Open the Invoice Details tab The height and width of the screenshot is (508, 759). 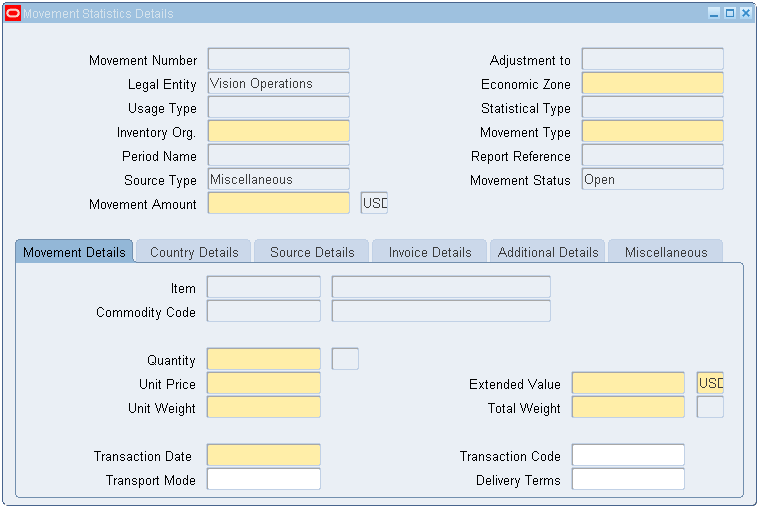[430, 252]
